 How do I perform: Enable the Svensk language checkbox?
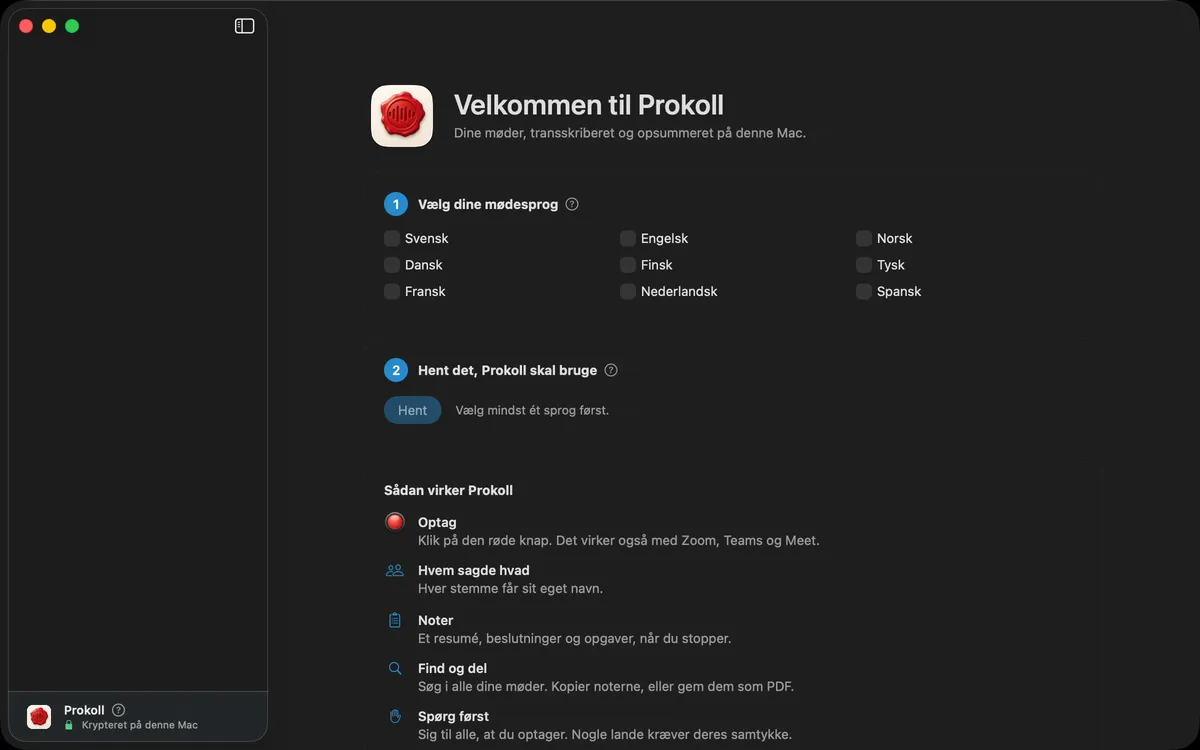(x=392, y=238)
